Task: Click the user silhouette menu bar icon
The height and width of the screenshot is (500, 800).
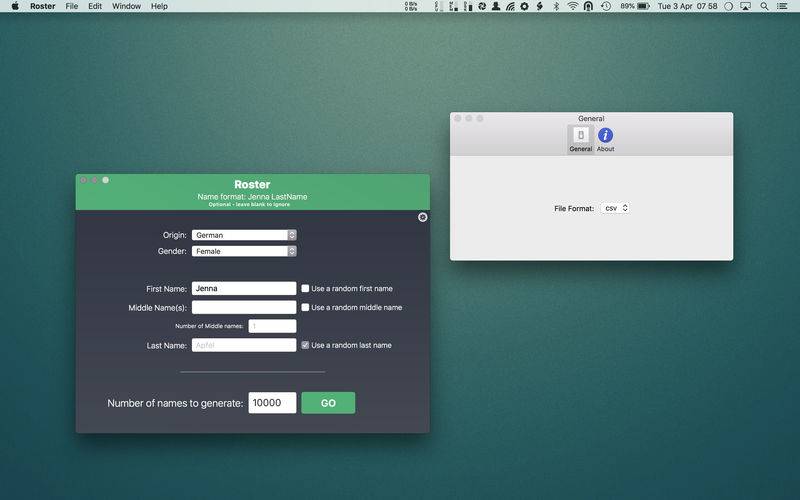Action: click(495, 6)
